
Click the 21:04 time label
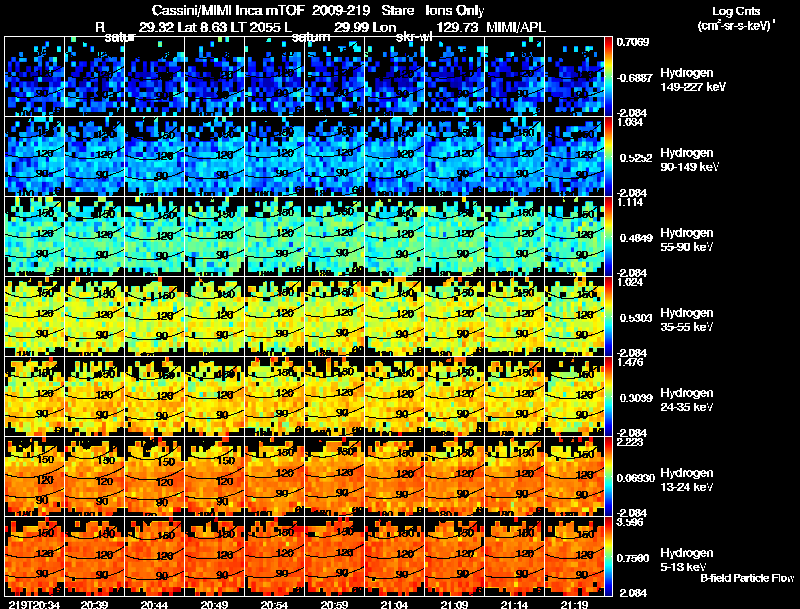point(394,604)
